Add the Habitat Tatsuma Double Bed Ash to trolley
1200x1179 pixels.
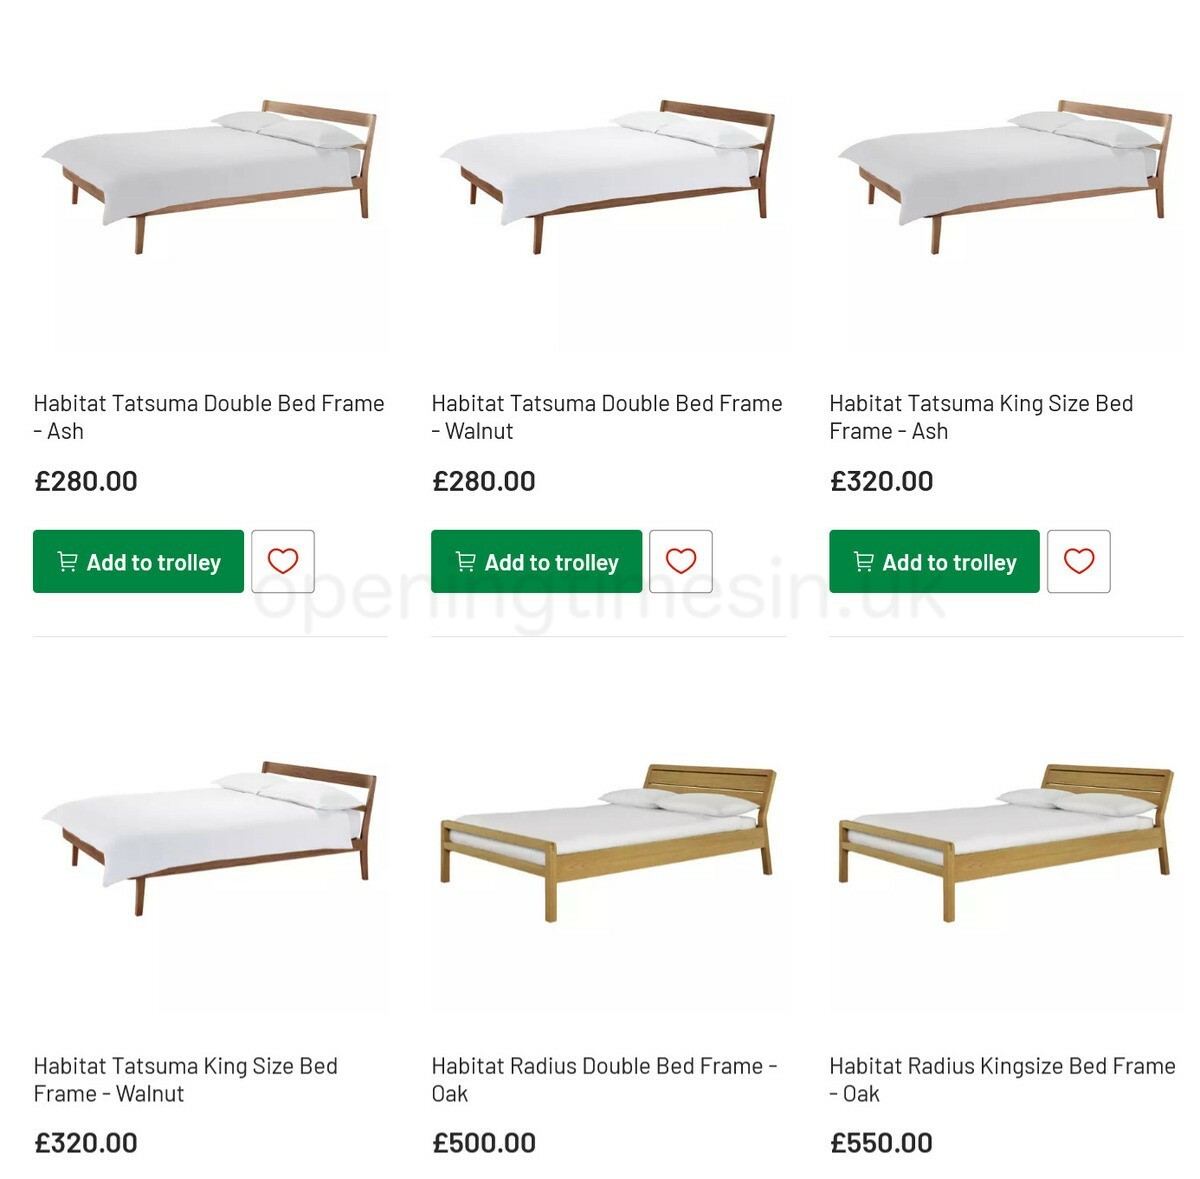[137, 561]
